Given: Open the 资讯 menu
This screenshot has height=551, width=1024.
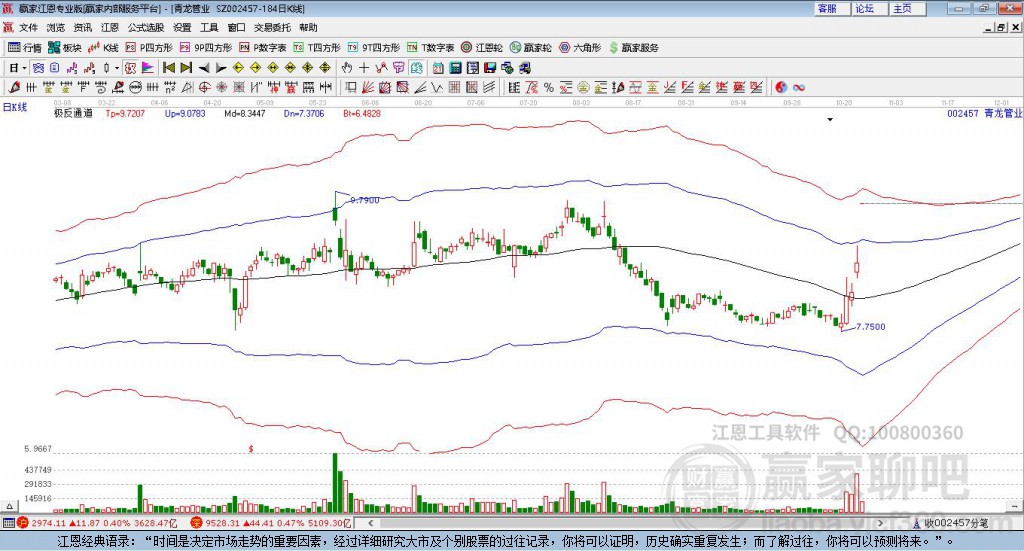Looking at the screenshot, I should [83, 27].
